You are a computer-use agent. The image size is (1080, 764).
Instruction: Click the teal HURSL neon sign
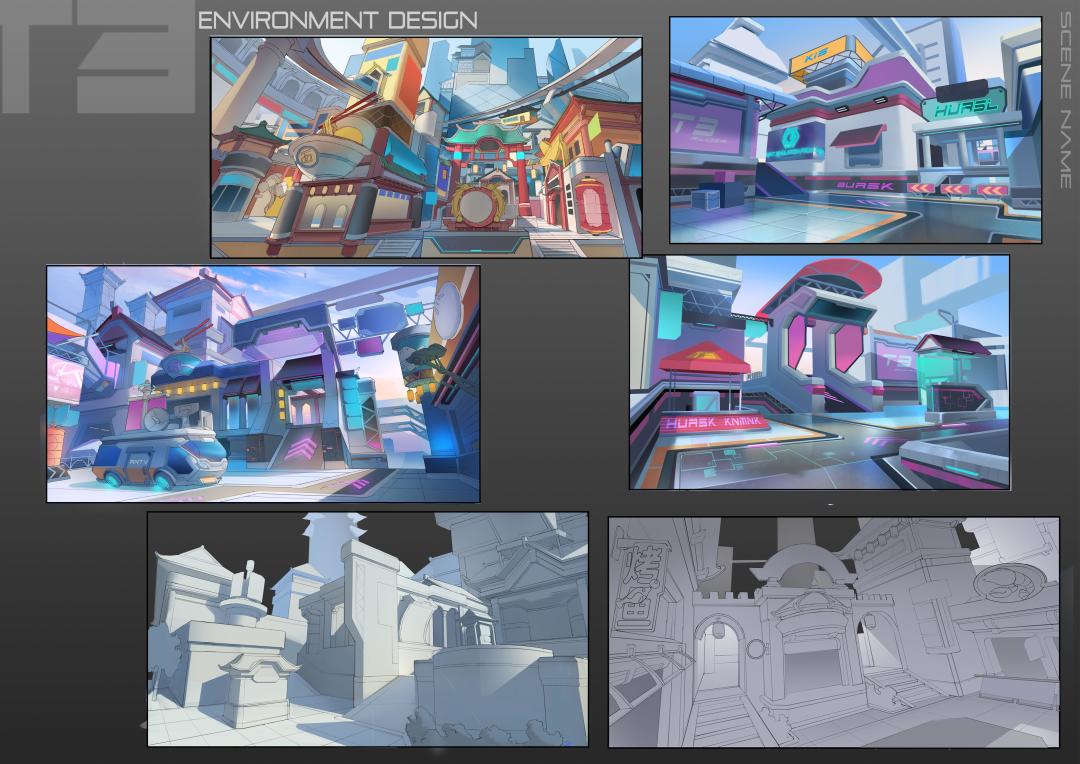tap(964, 108)
